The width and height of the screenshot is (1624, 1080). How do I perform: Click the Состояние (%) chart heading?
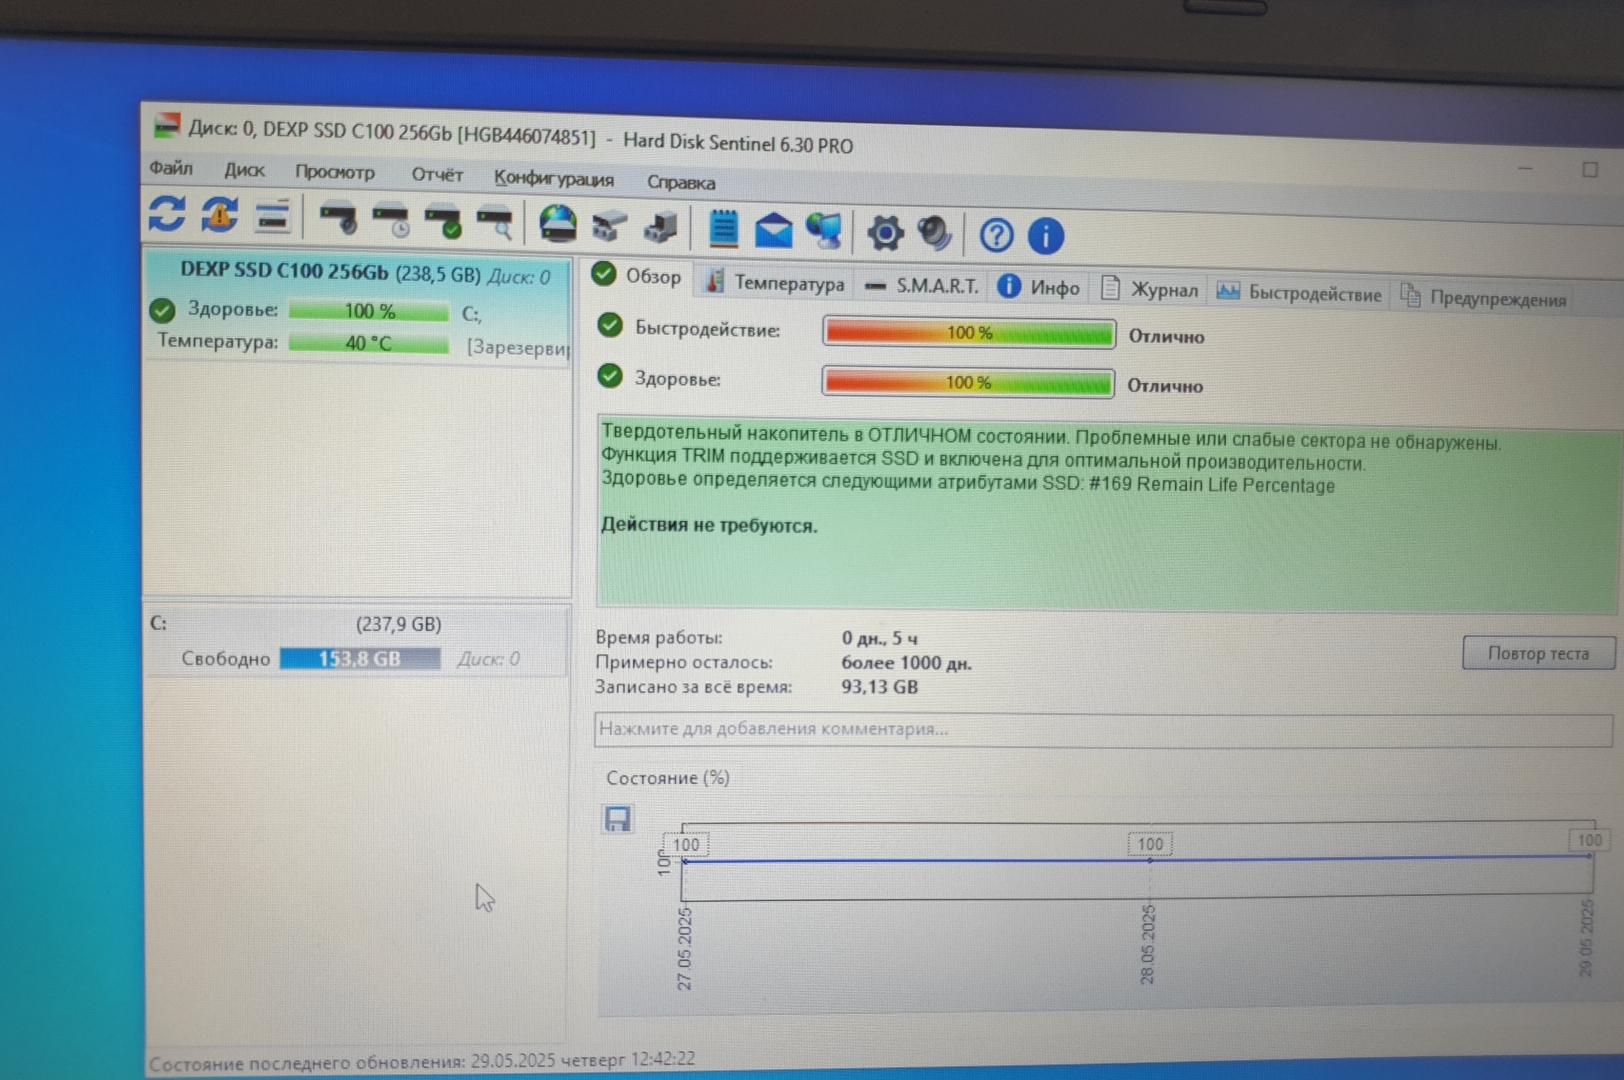[x=668, y=777]
